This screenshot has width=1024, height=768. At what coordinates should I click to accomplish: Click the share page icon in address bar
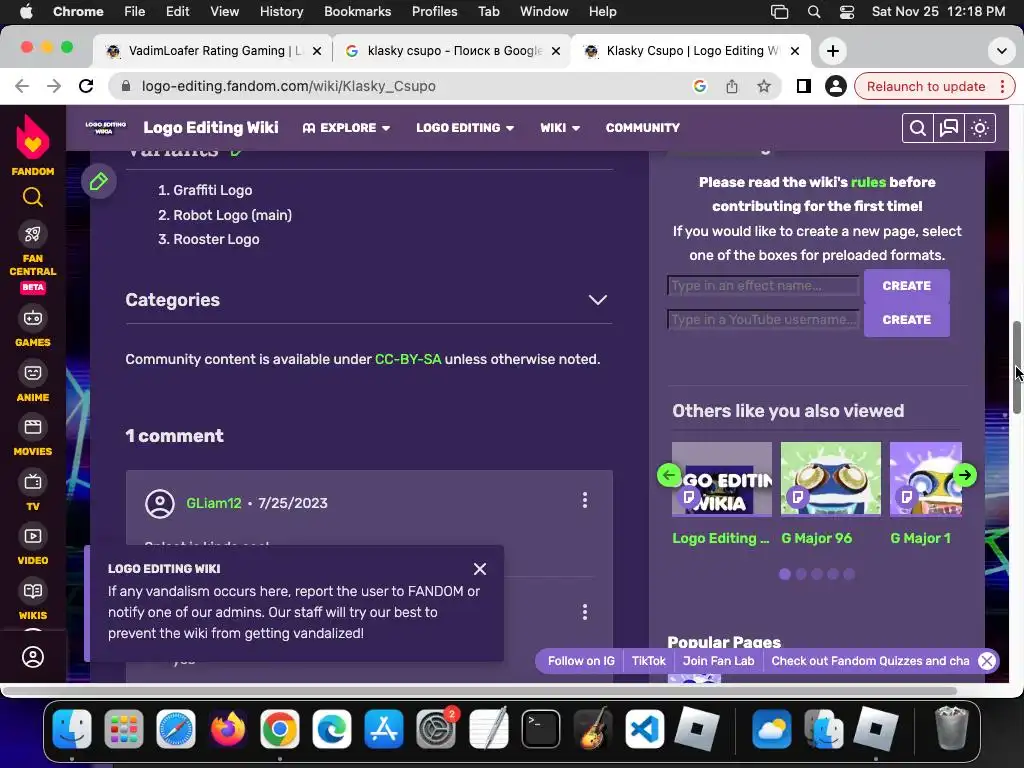pyautogui.click(x=732, y=86)
